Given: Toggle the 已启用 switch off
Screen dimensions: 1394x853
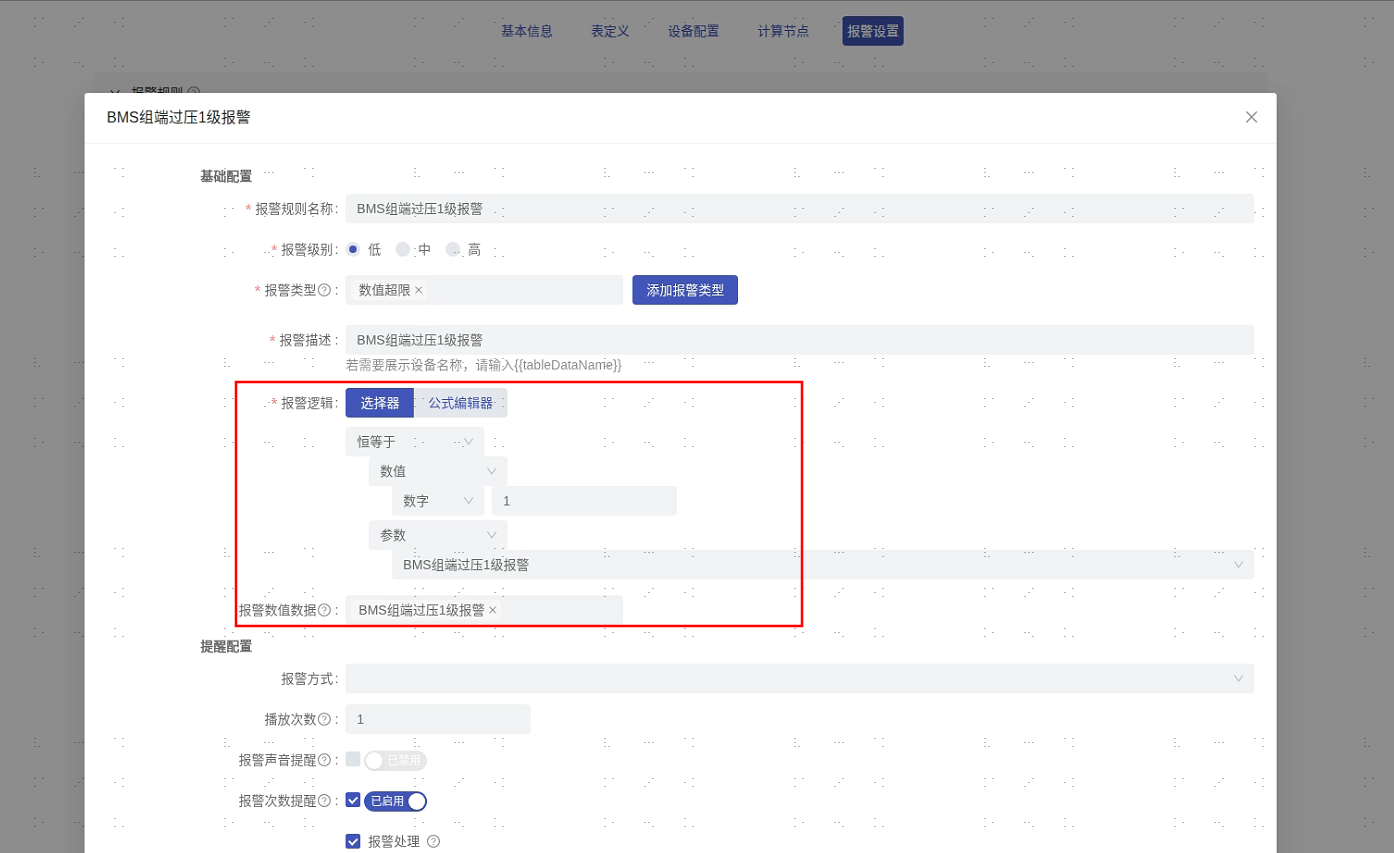Looking at the screenshot, I should point(396,801).
